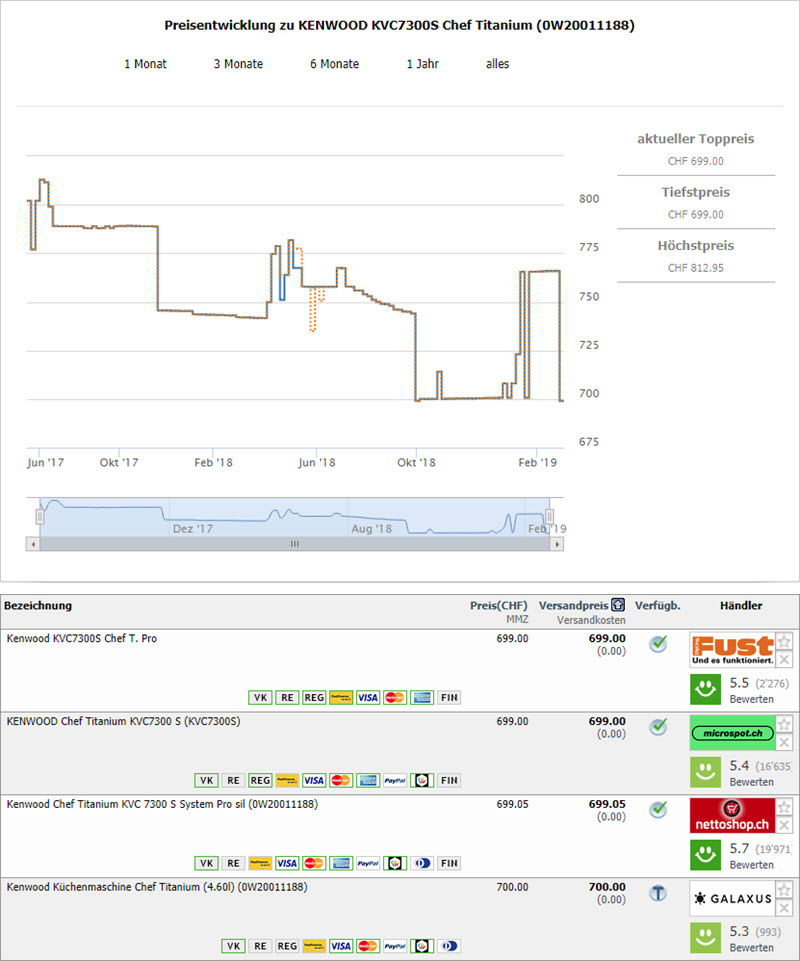The image size is (800, 961).
Task: Click the Galaxus availability status icon
Action: [657, 893]
